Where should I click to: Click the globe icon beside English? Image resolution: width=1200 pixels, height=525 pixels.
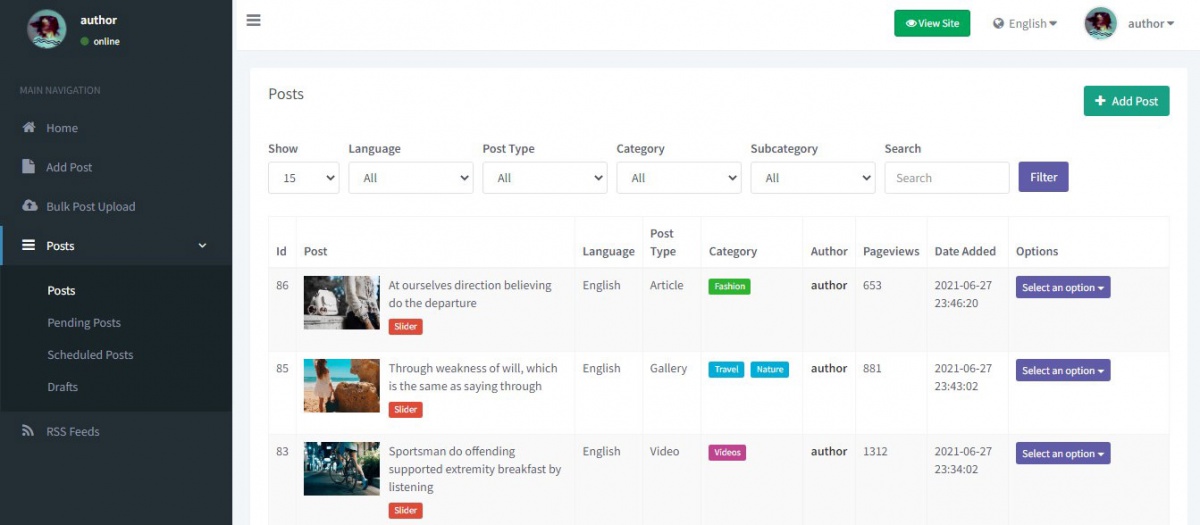998,24
